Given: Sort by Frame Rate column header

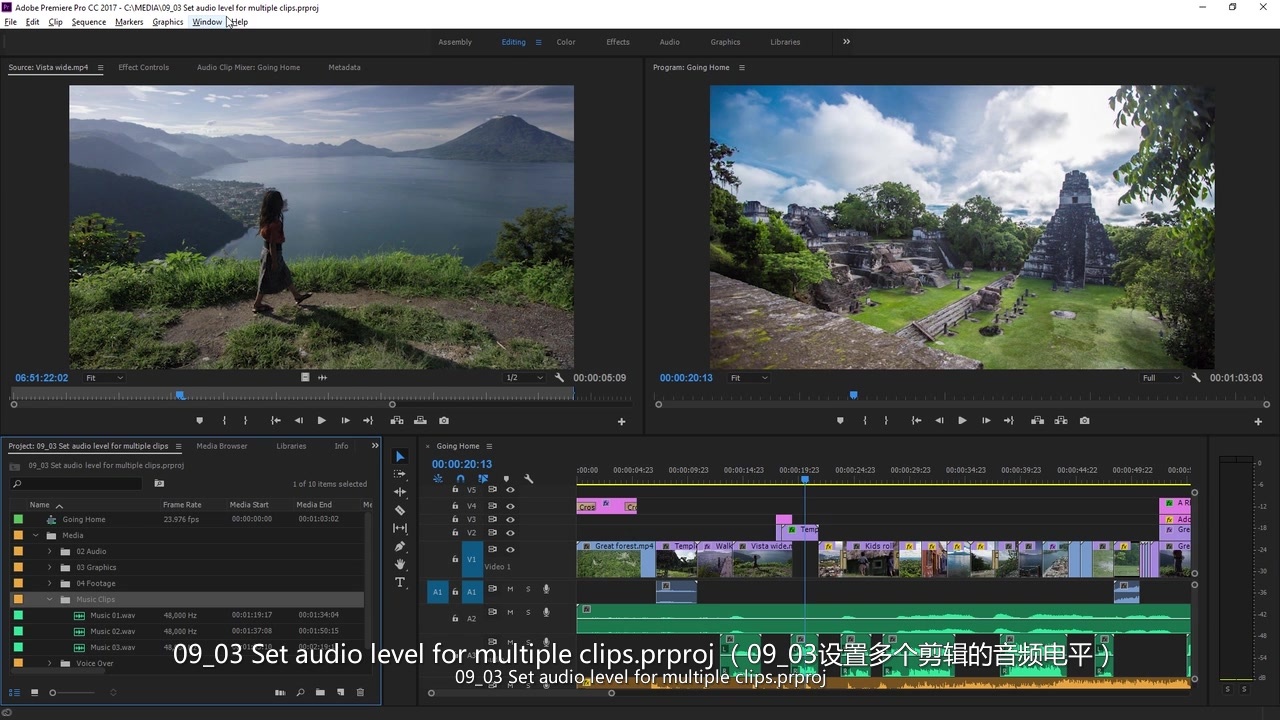Looking at the screenshot, I should (x=182, y=505).
